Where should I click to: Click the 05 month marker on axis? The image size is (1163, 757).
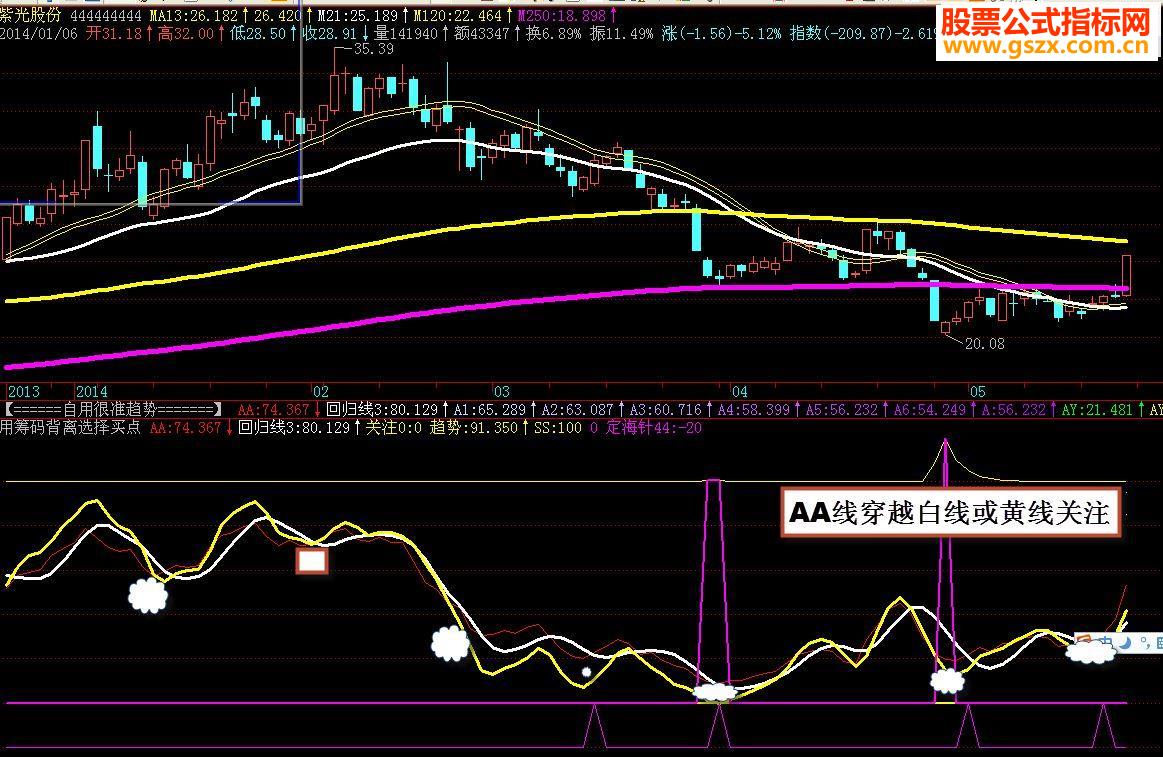978,392
